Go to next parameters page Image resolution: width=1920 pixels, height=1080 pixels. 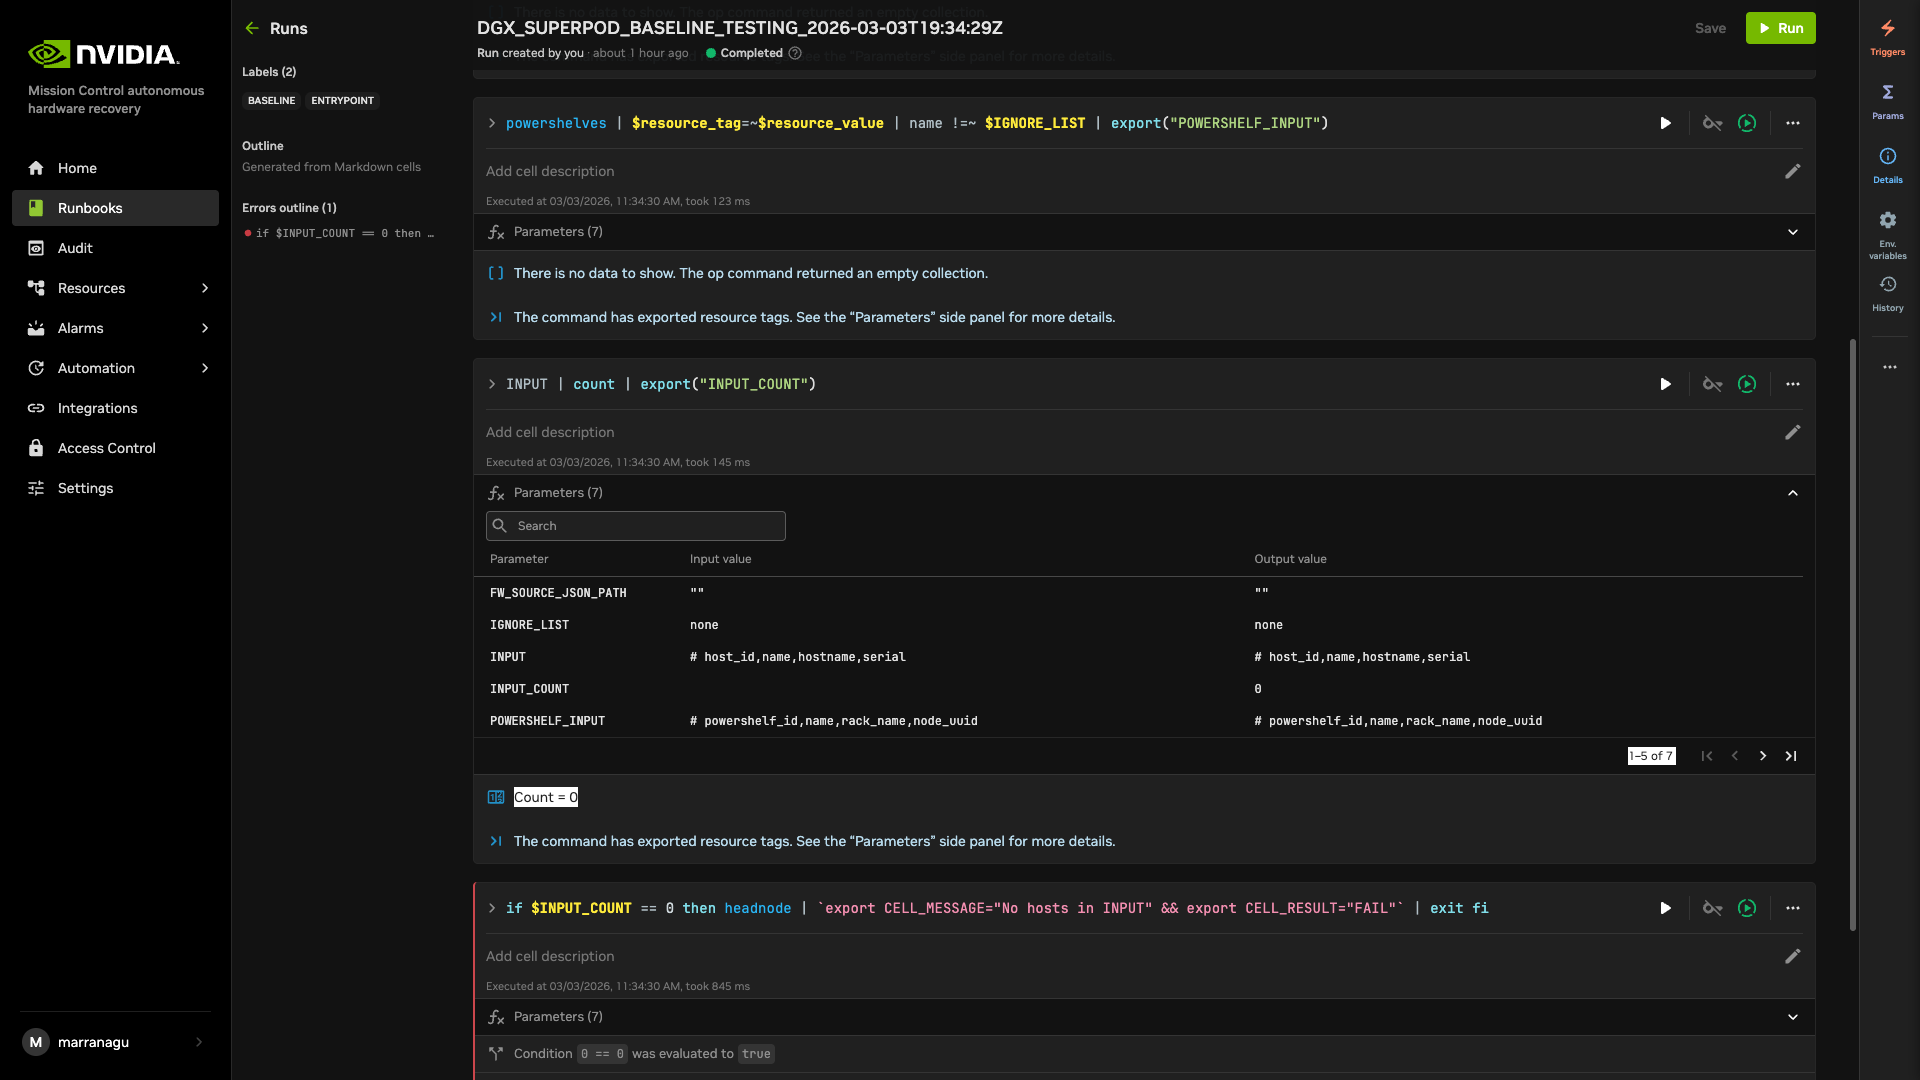click(x=1763, y=756)
